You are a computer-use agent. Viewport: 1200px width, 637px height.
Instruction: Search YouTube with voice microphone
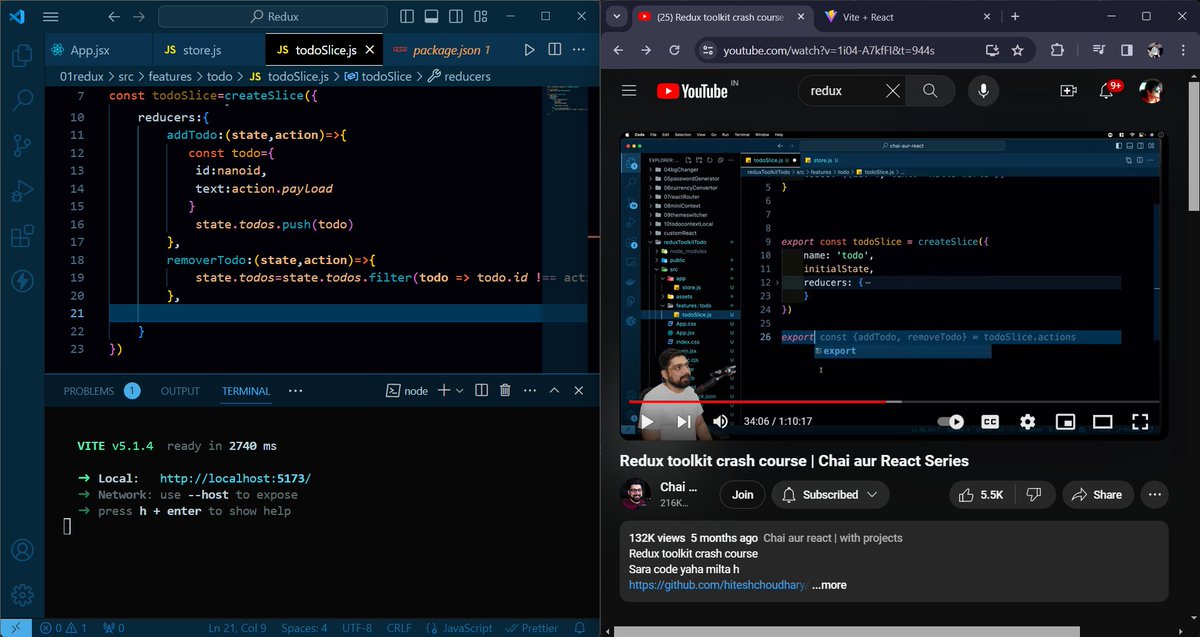click(983, 91)
